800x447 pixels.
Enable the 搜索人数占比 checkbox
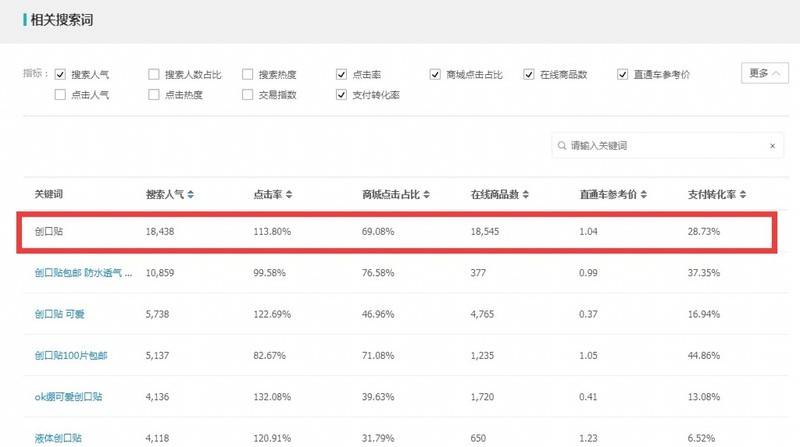154,74
